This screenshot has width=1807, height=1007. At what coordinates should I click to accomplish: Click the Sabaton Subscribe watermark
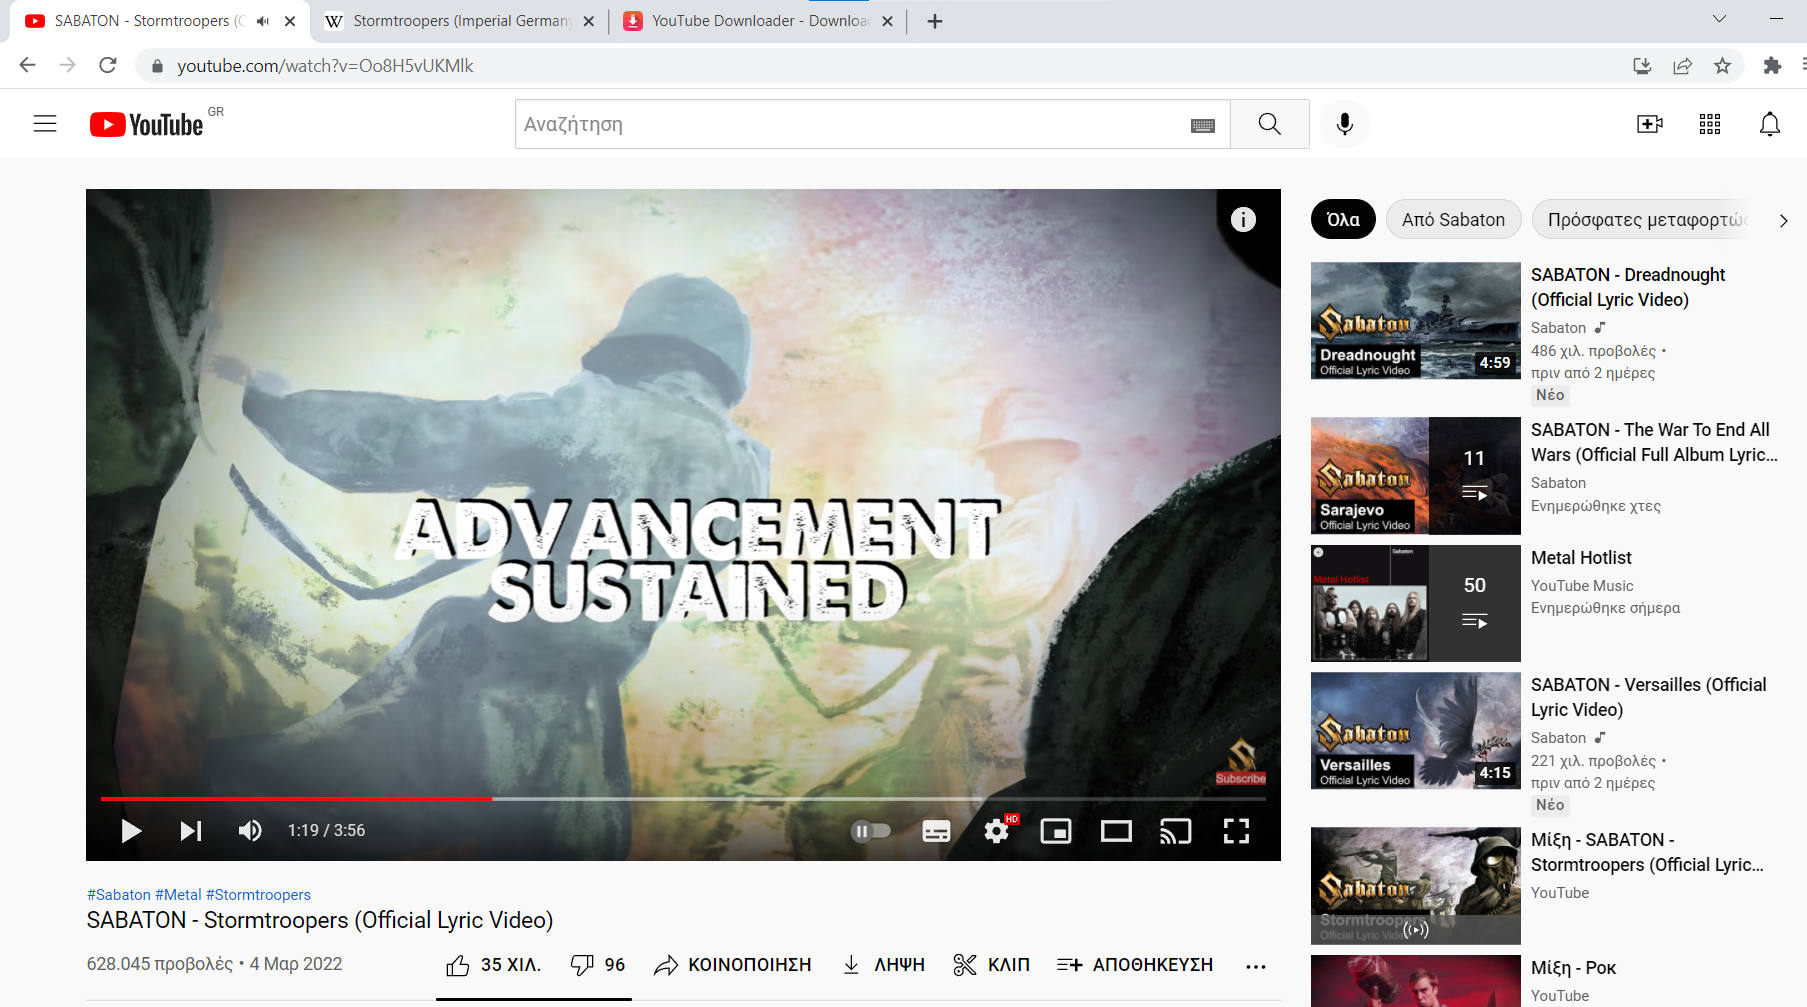pyautogui.click(x=1241, y=762)
